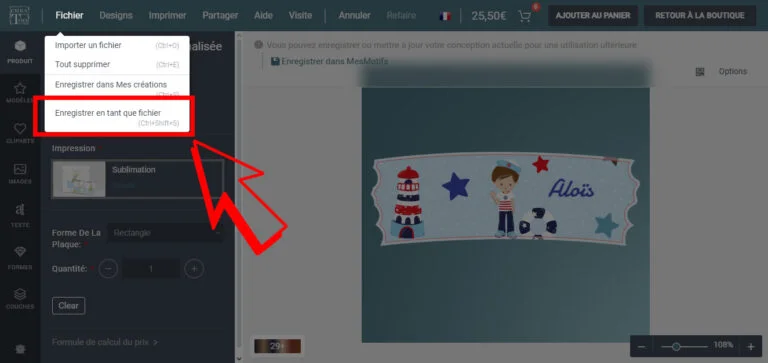Open the Modèles star icon panel
768x363 pixels.
20,93
